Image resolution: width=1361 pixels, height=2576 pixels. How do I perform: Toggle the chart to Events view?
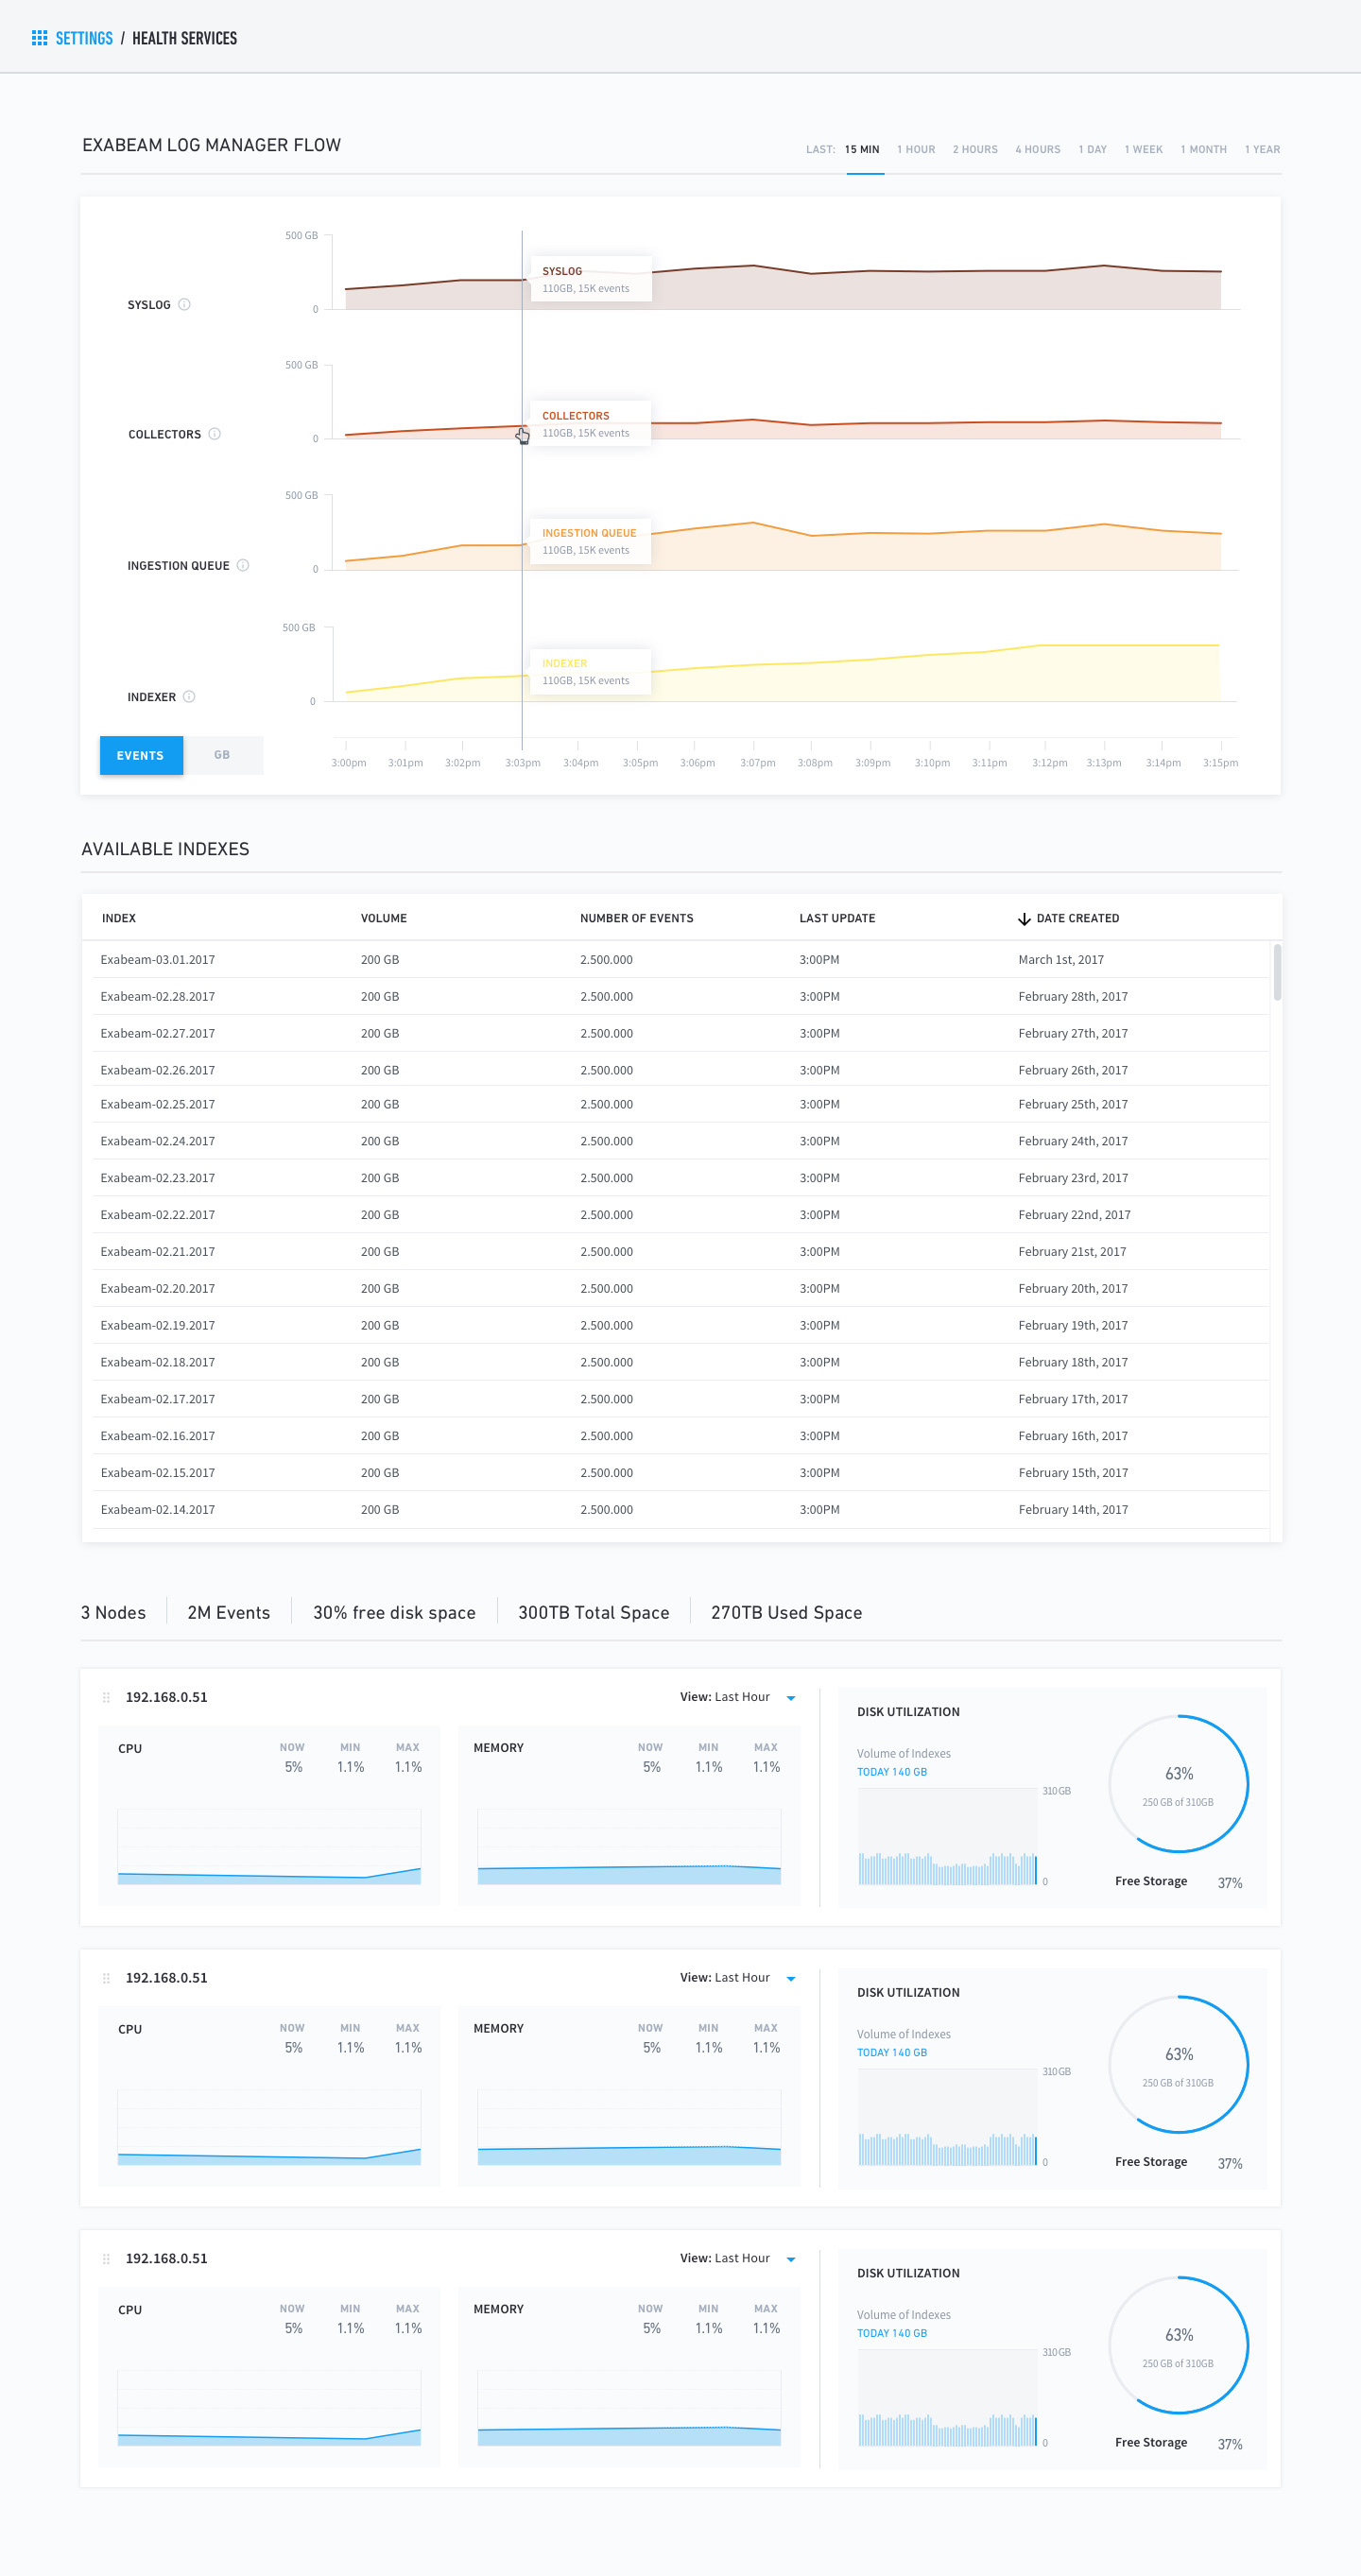pyautogui.click(x=141, y=755)
